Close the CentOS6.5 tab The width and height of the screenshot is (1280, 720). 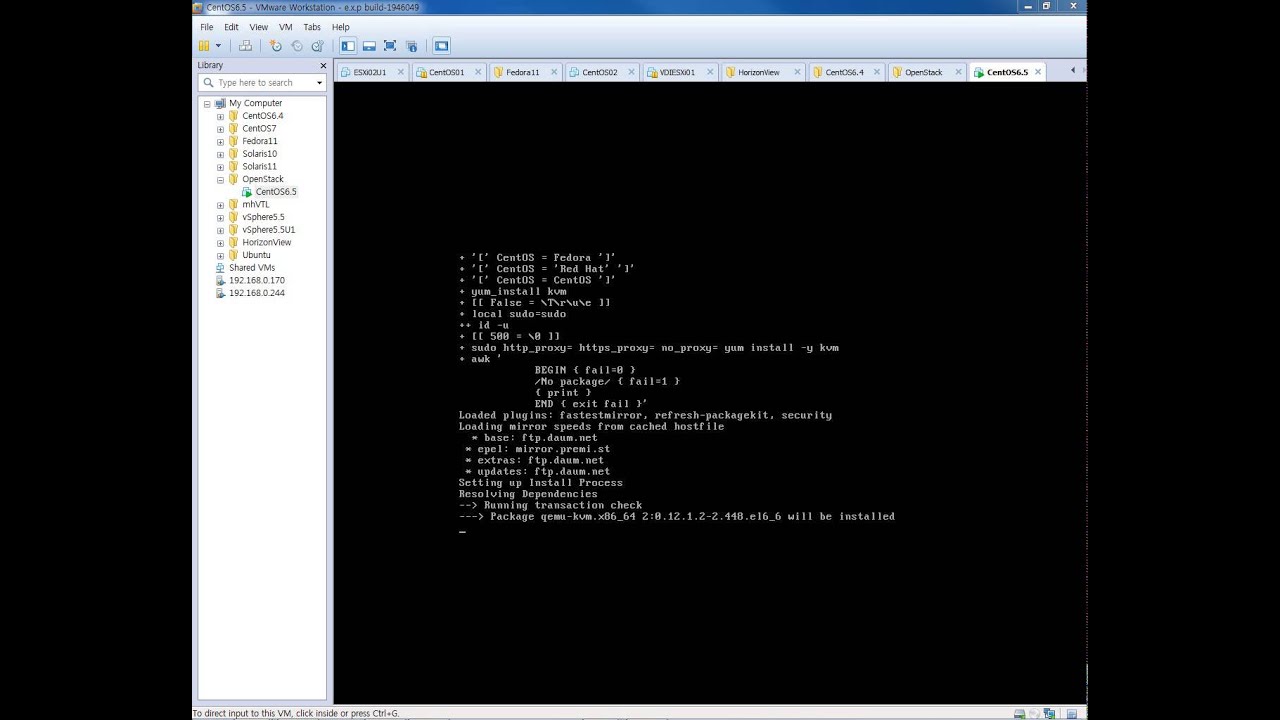(1038, 72)
